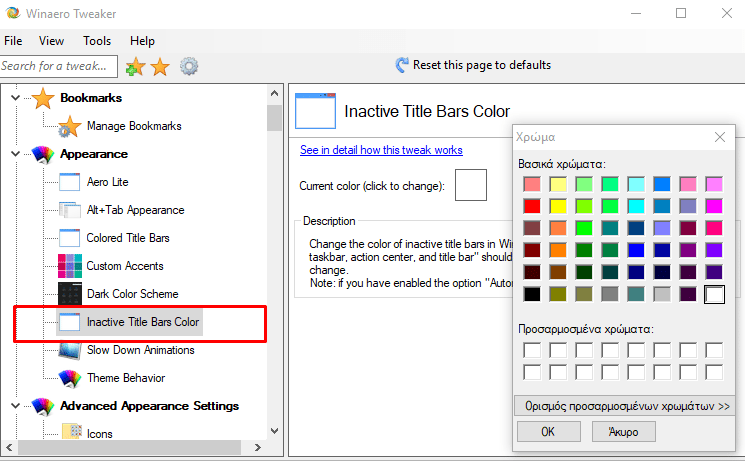Expand Ορισμός προσαρμοσμένων χρωμάτων button

625,406
